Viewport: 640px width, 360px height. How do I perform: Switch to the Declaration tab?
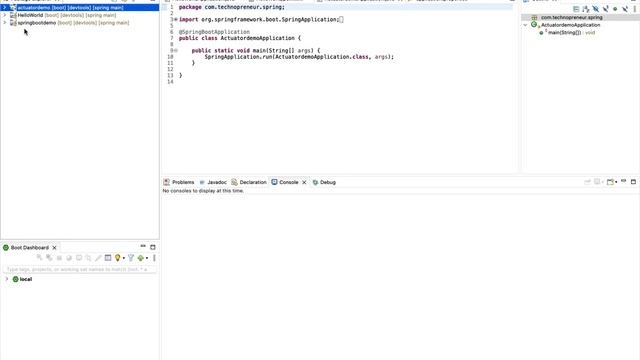tap(249, 182)
